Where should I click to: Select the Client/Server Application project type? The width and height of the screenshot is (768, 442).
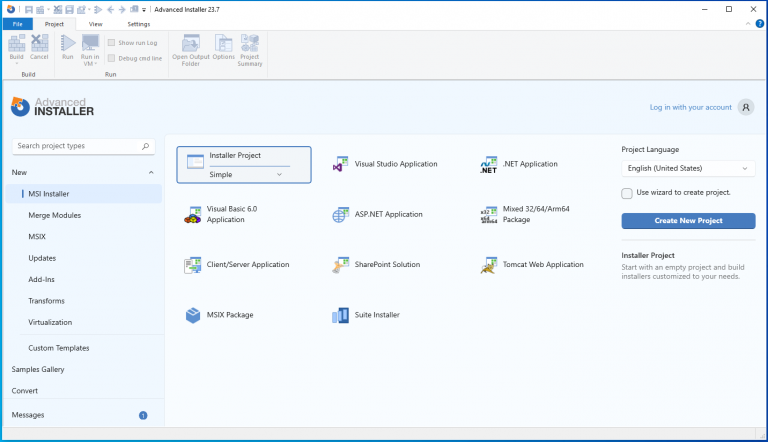[237, 265]
